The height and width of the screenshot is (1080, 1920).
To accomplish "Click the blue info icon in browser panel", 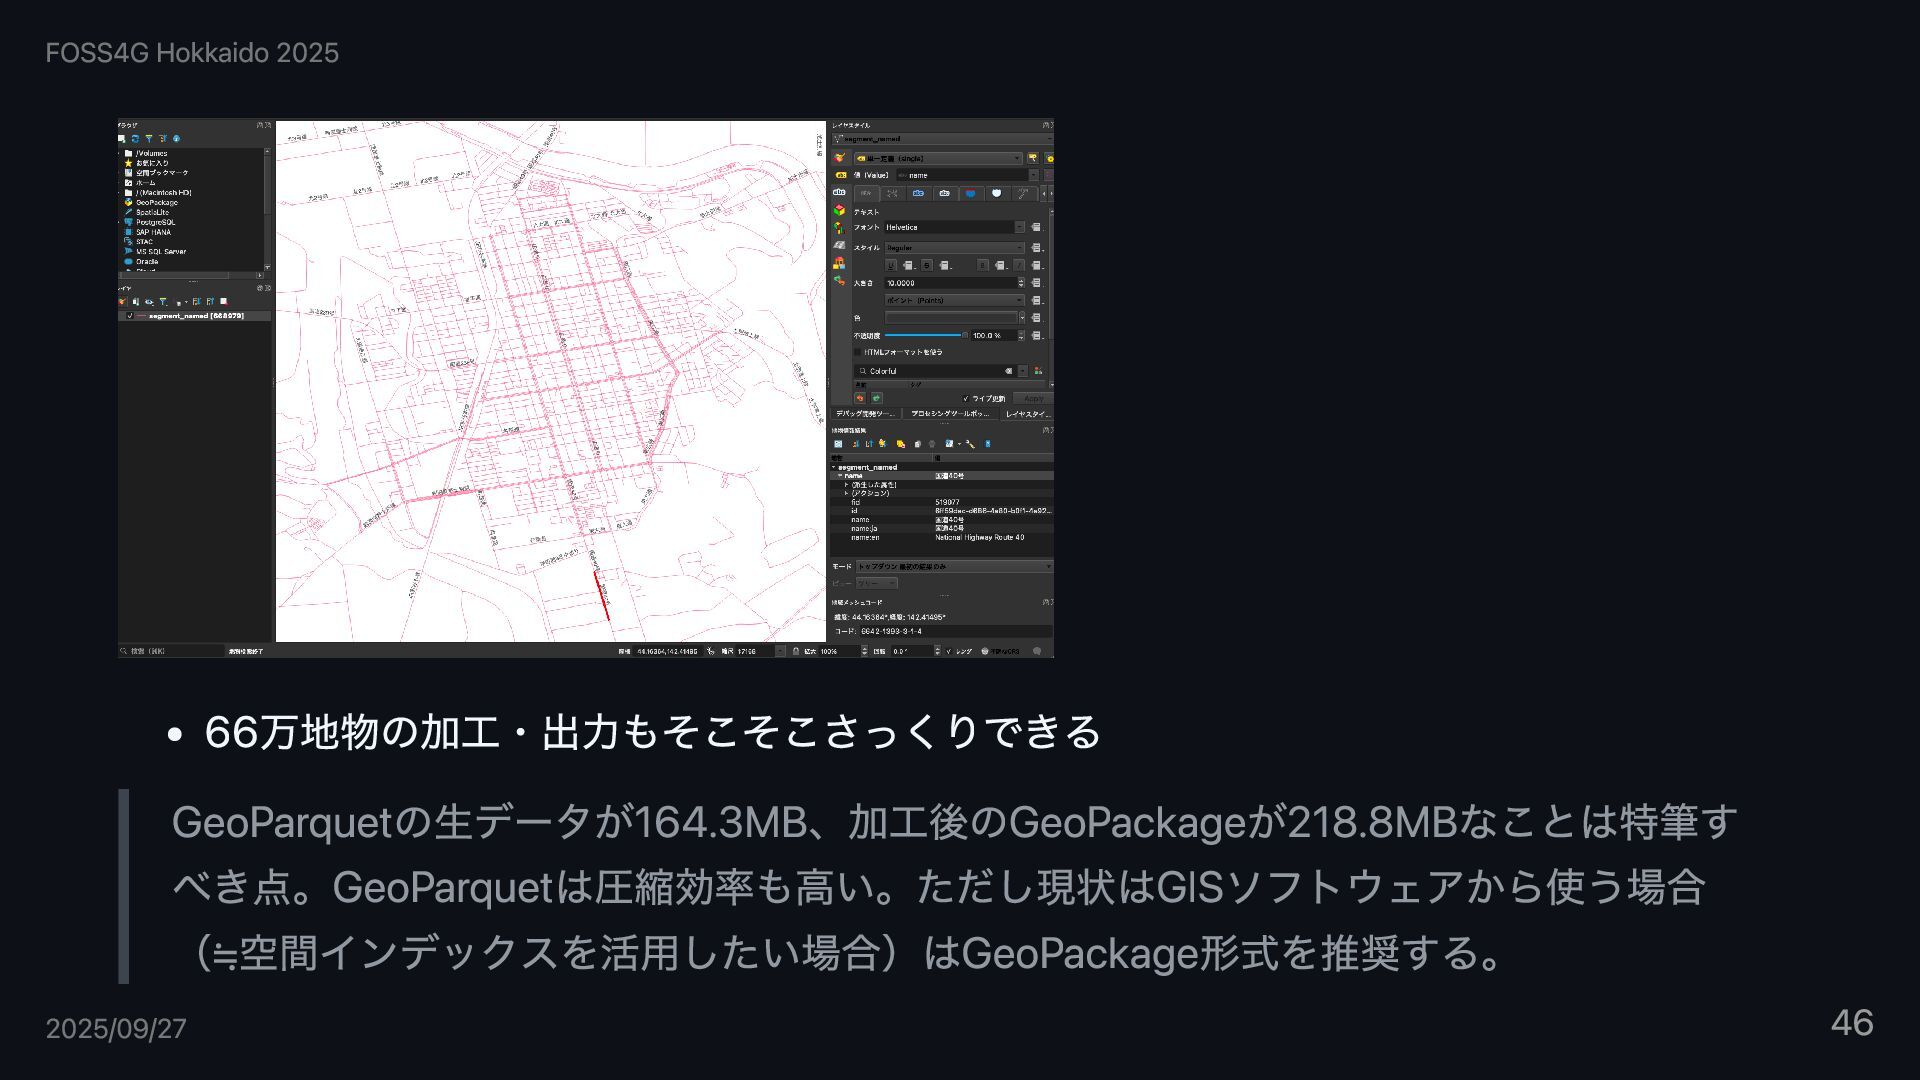I will [176, 139].
